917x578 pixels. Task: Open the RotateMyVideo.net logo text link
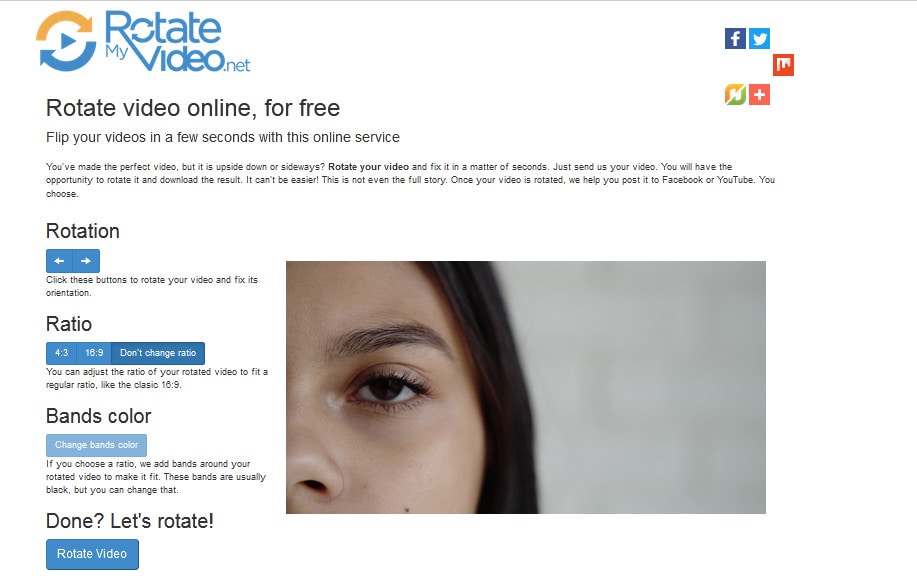(178, 42)
